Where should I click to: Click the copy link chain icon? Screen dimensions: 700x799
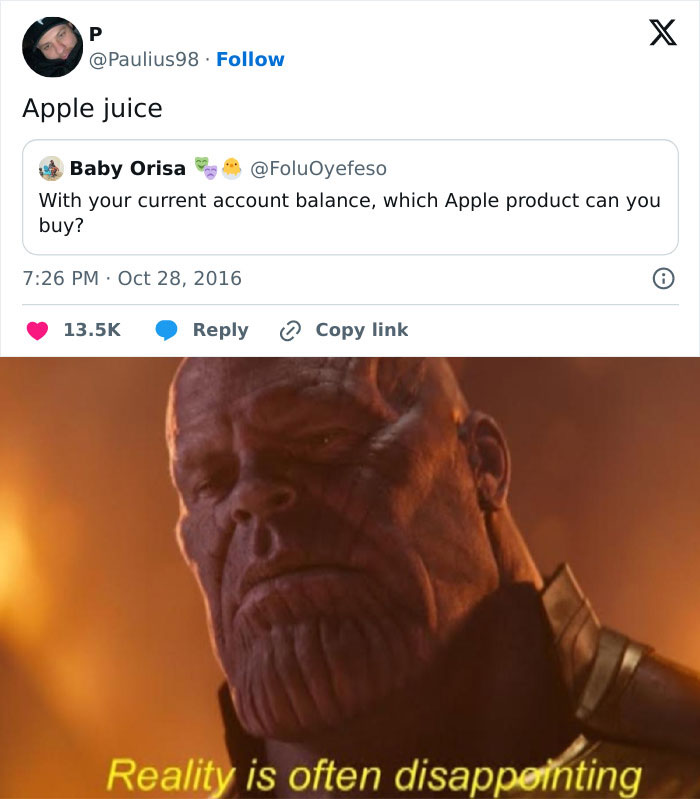[x=290, y=330]
